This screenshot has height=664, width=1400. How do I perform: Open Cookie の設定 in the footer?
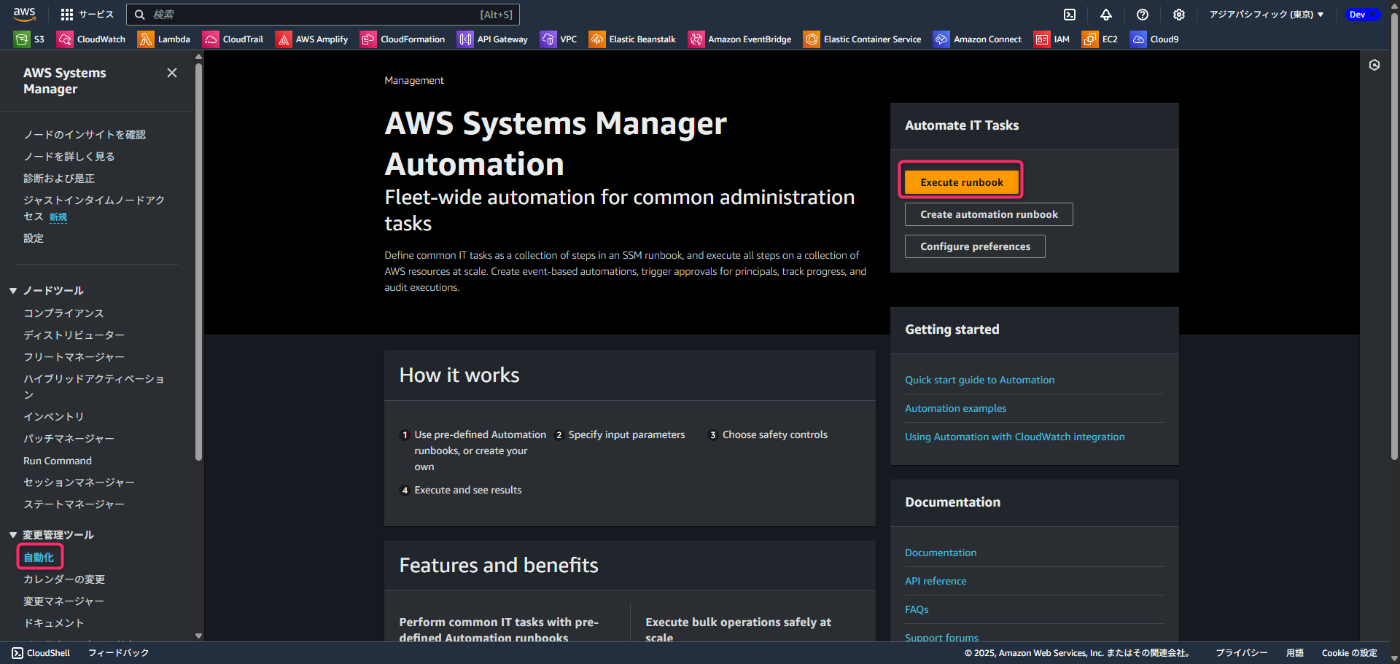[1349, 653]
